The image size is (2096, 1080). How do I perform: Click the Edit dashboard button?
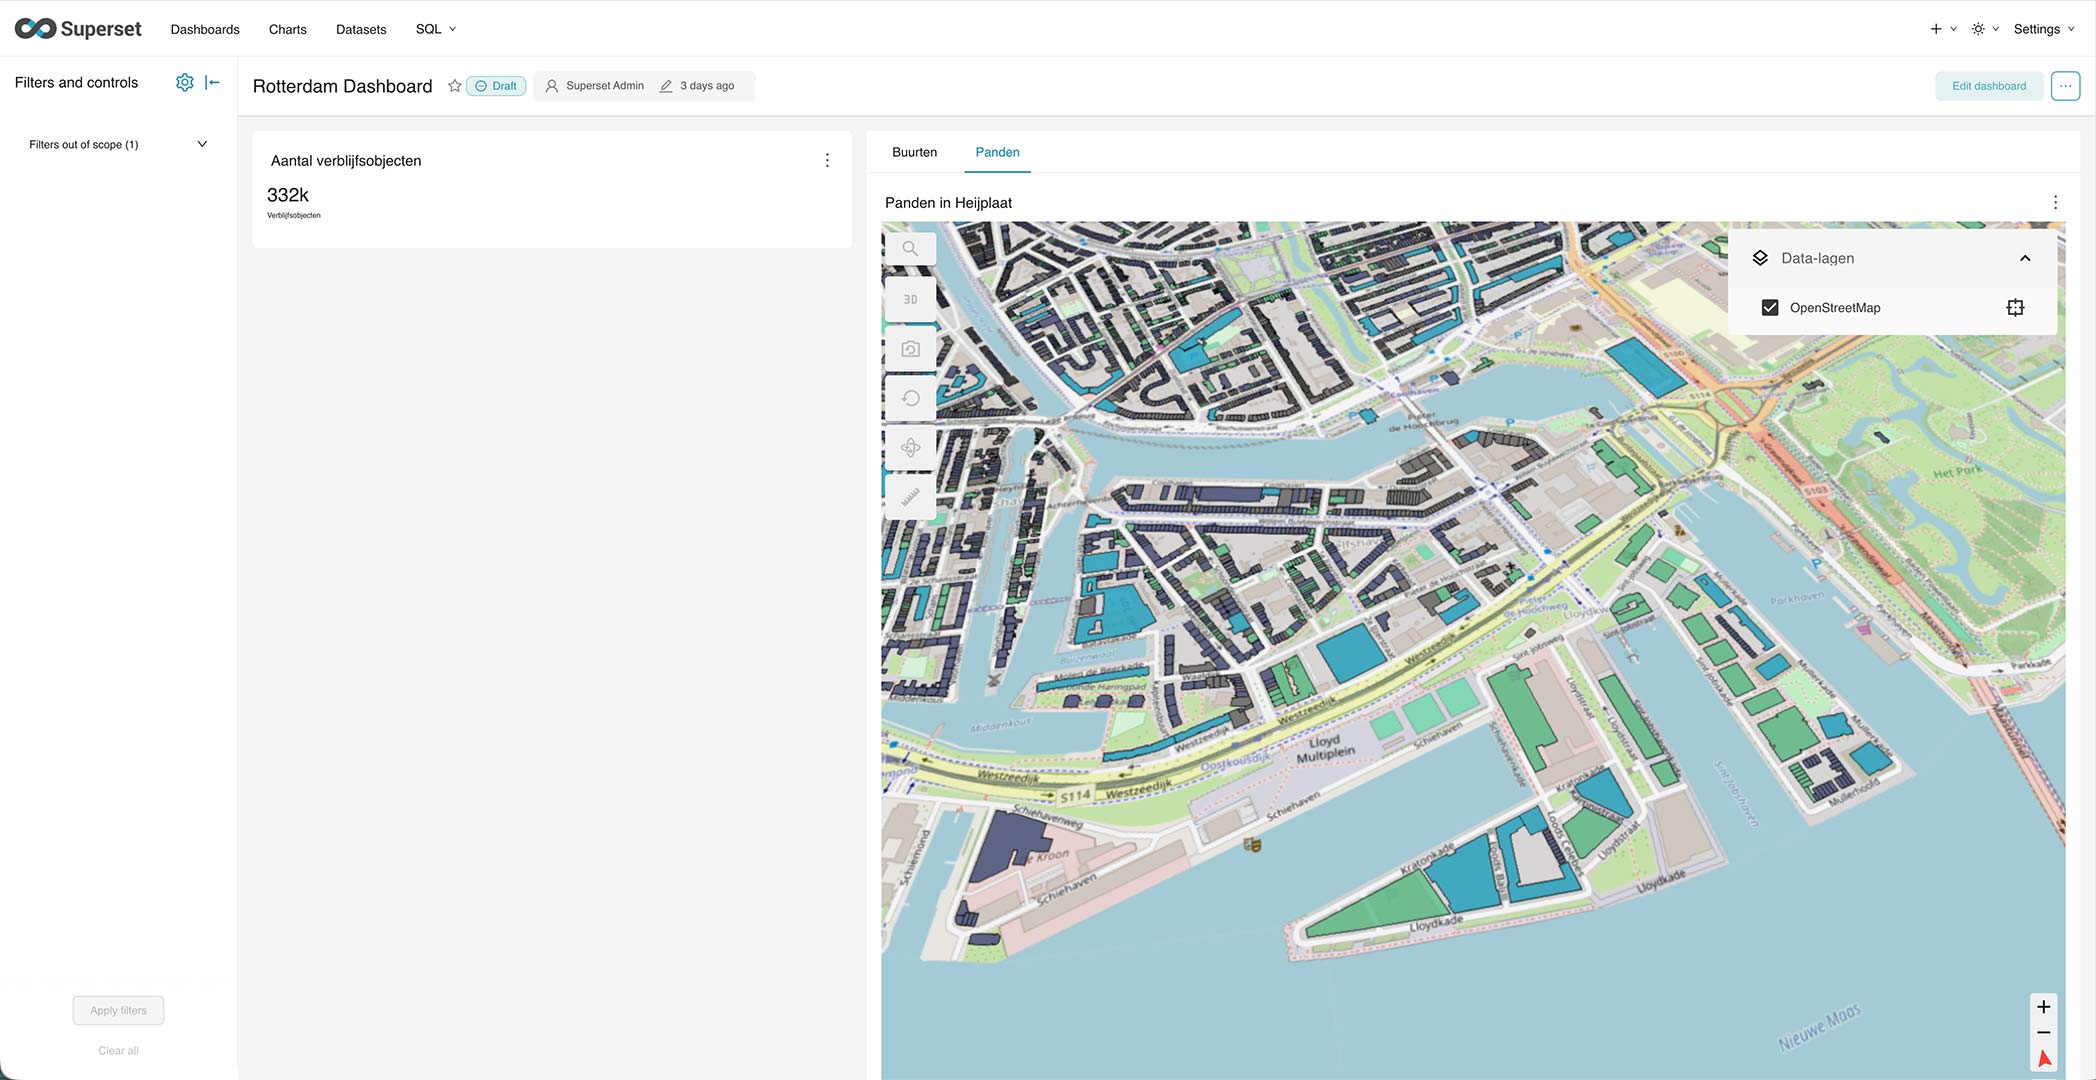1988,86
